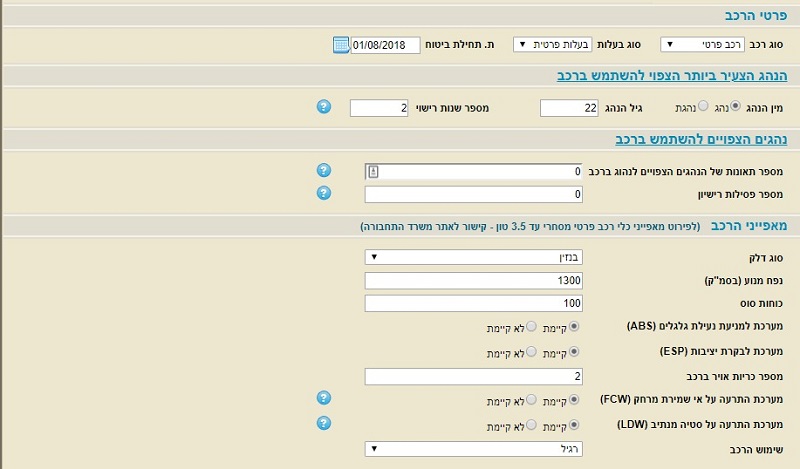
Task: Click the פרטי הרכב section heading
Action: (x=756, y=15)
